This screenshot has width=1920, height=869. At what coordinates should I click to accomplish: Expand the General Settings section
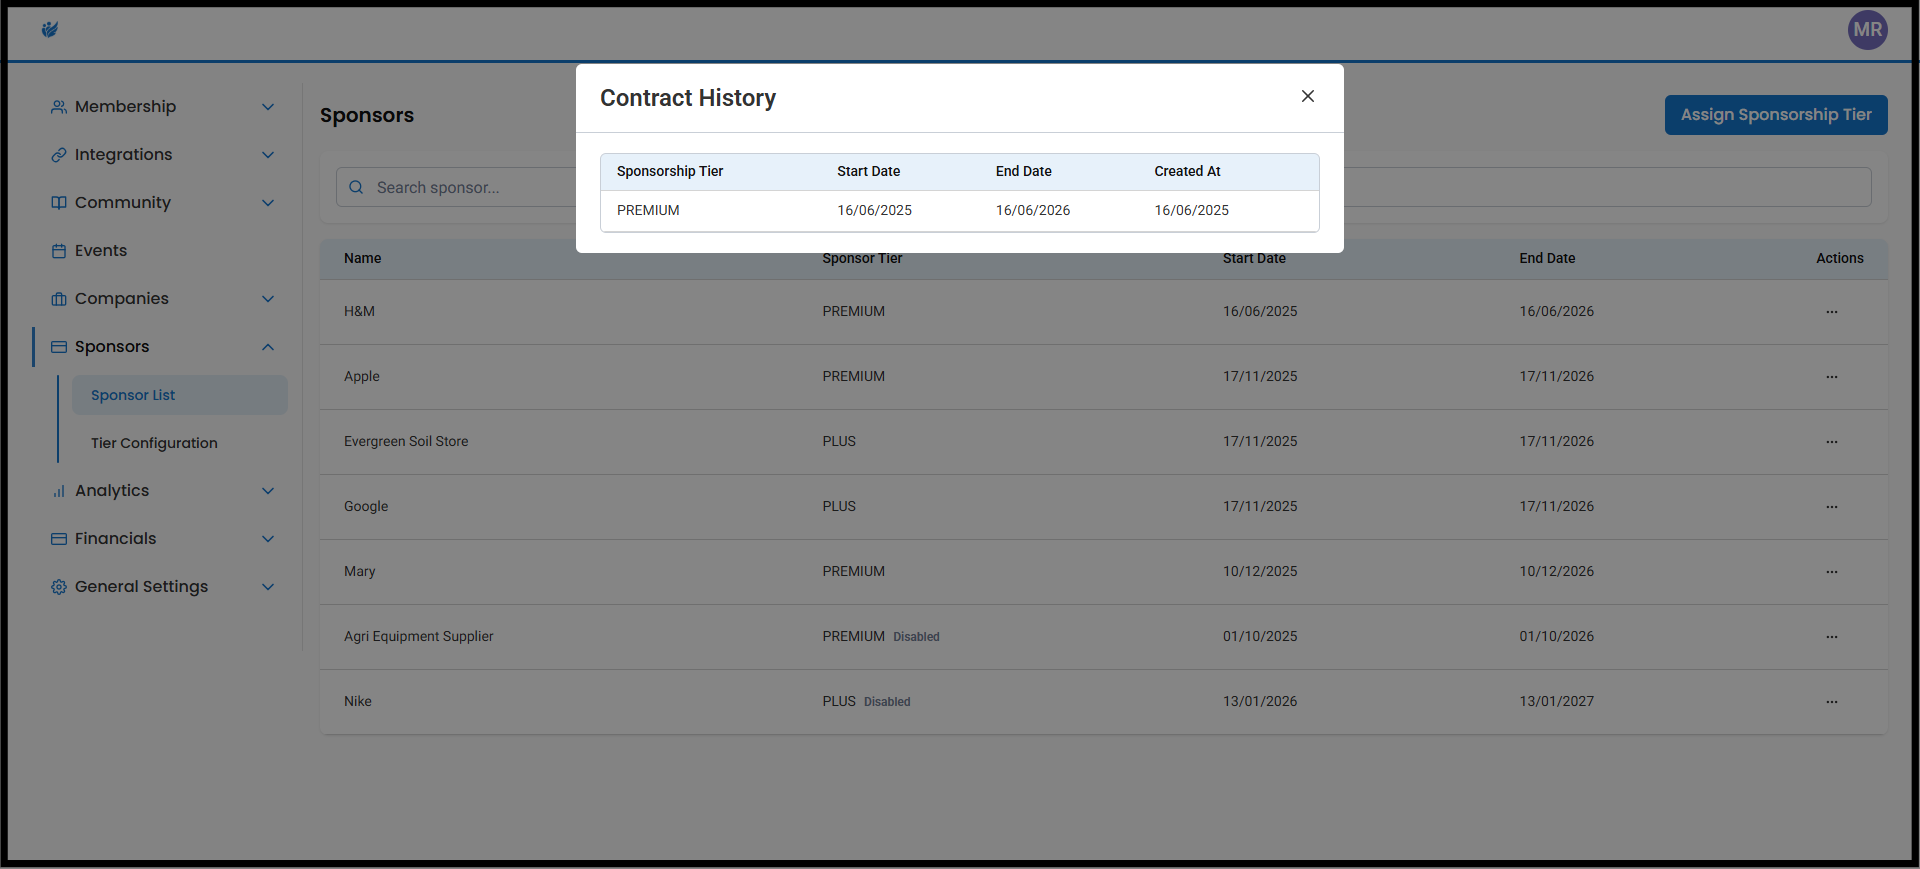(x=267, y=587)
